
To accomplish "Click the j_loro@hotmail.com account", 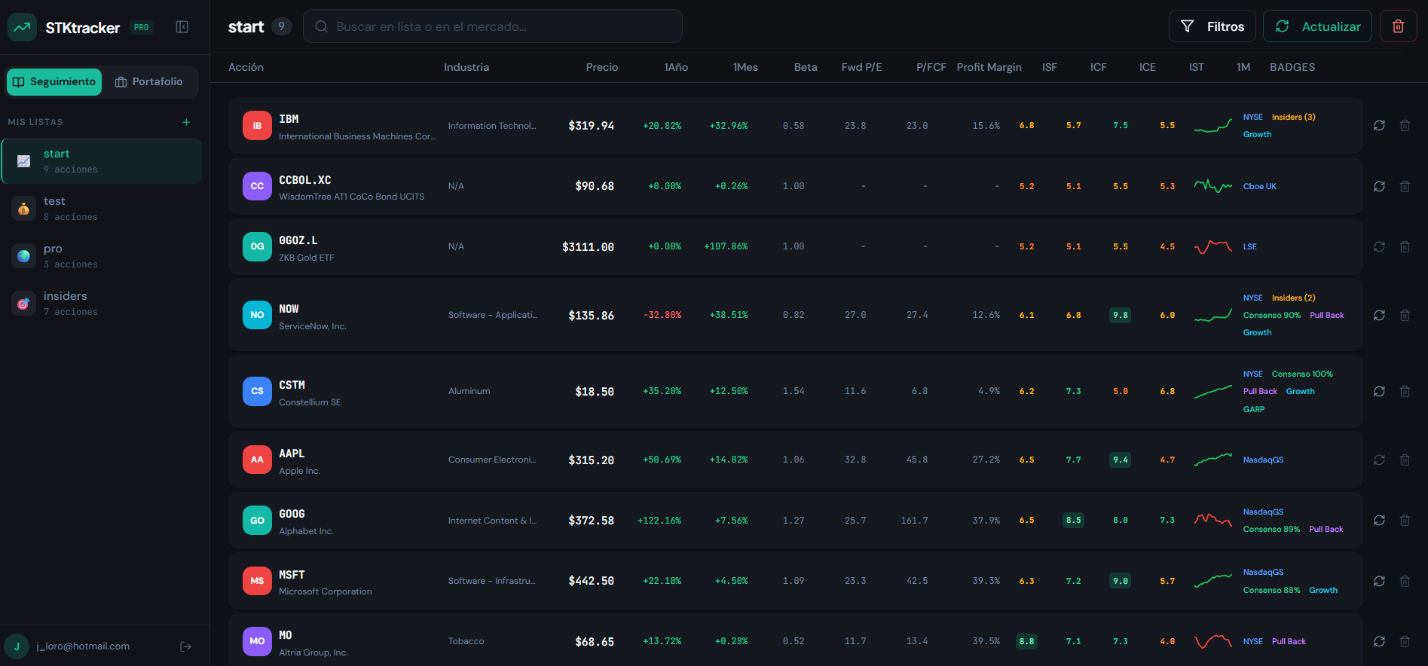I will (x=83, y=646).
